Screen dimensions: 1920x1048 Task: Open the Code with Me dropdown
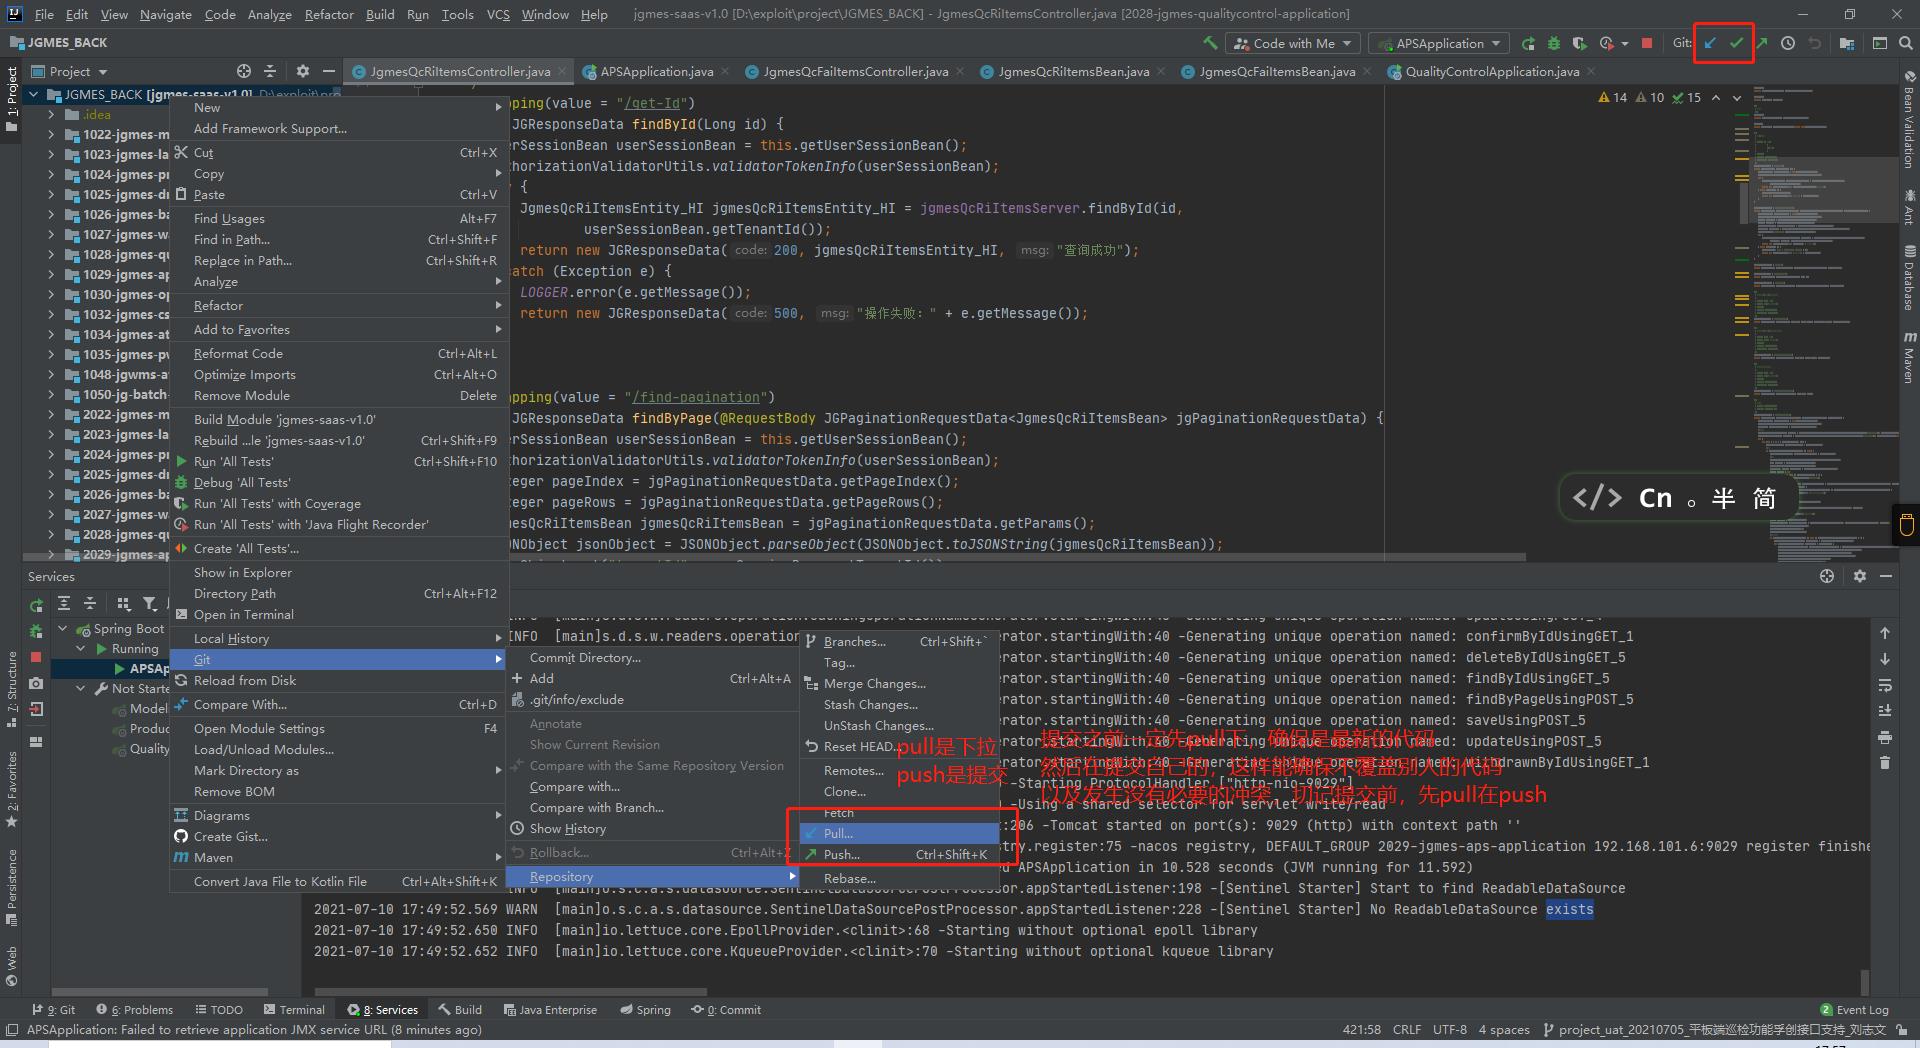point(1292,43)
